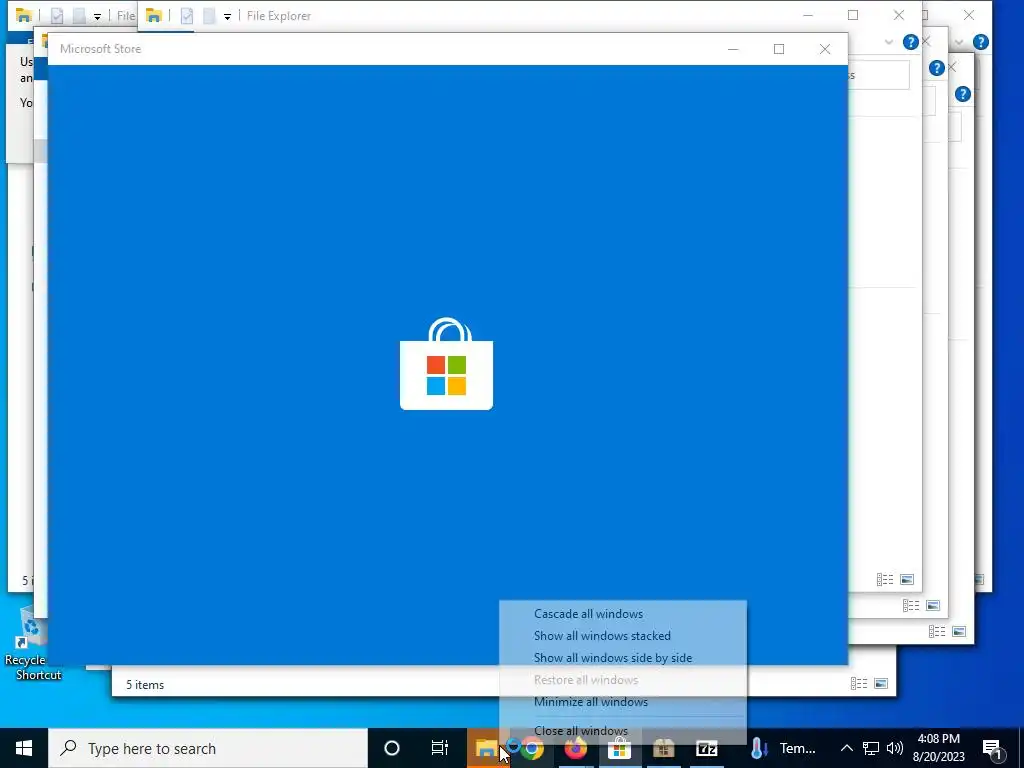The image size is (1024, 768).
Task: Open the clock showing 4:08 PM
Action: (x=938, y=748)
